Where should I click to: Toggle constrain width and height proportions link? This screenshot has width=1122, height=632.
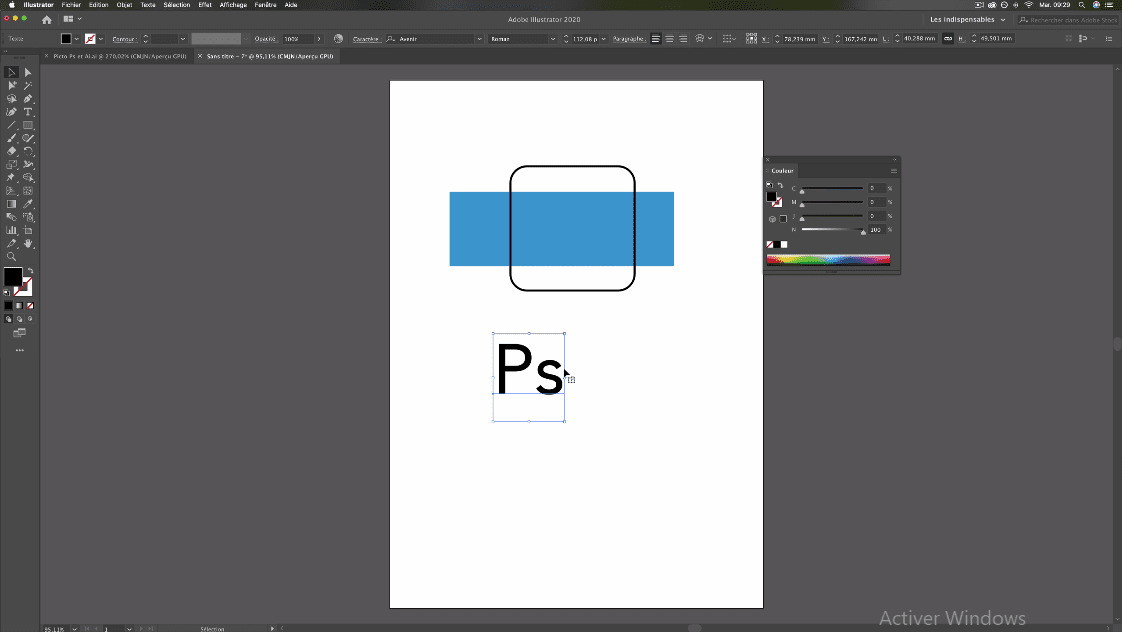[x=948, y=39]
